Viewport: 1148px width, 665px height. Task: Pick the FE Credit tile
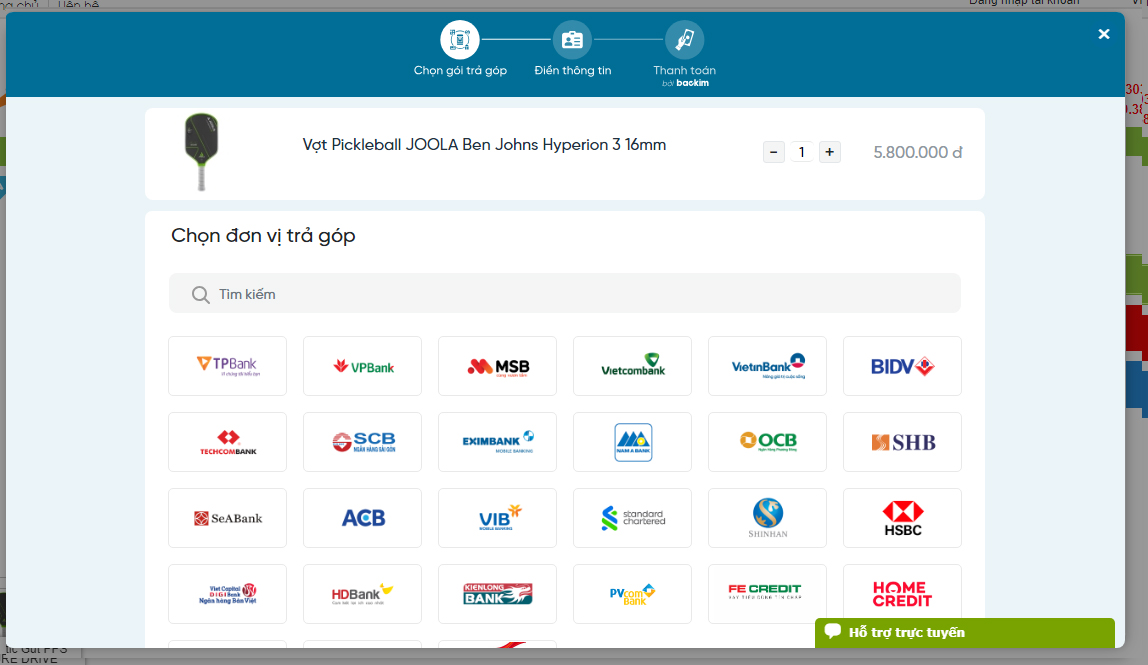(767, 594)
